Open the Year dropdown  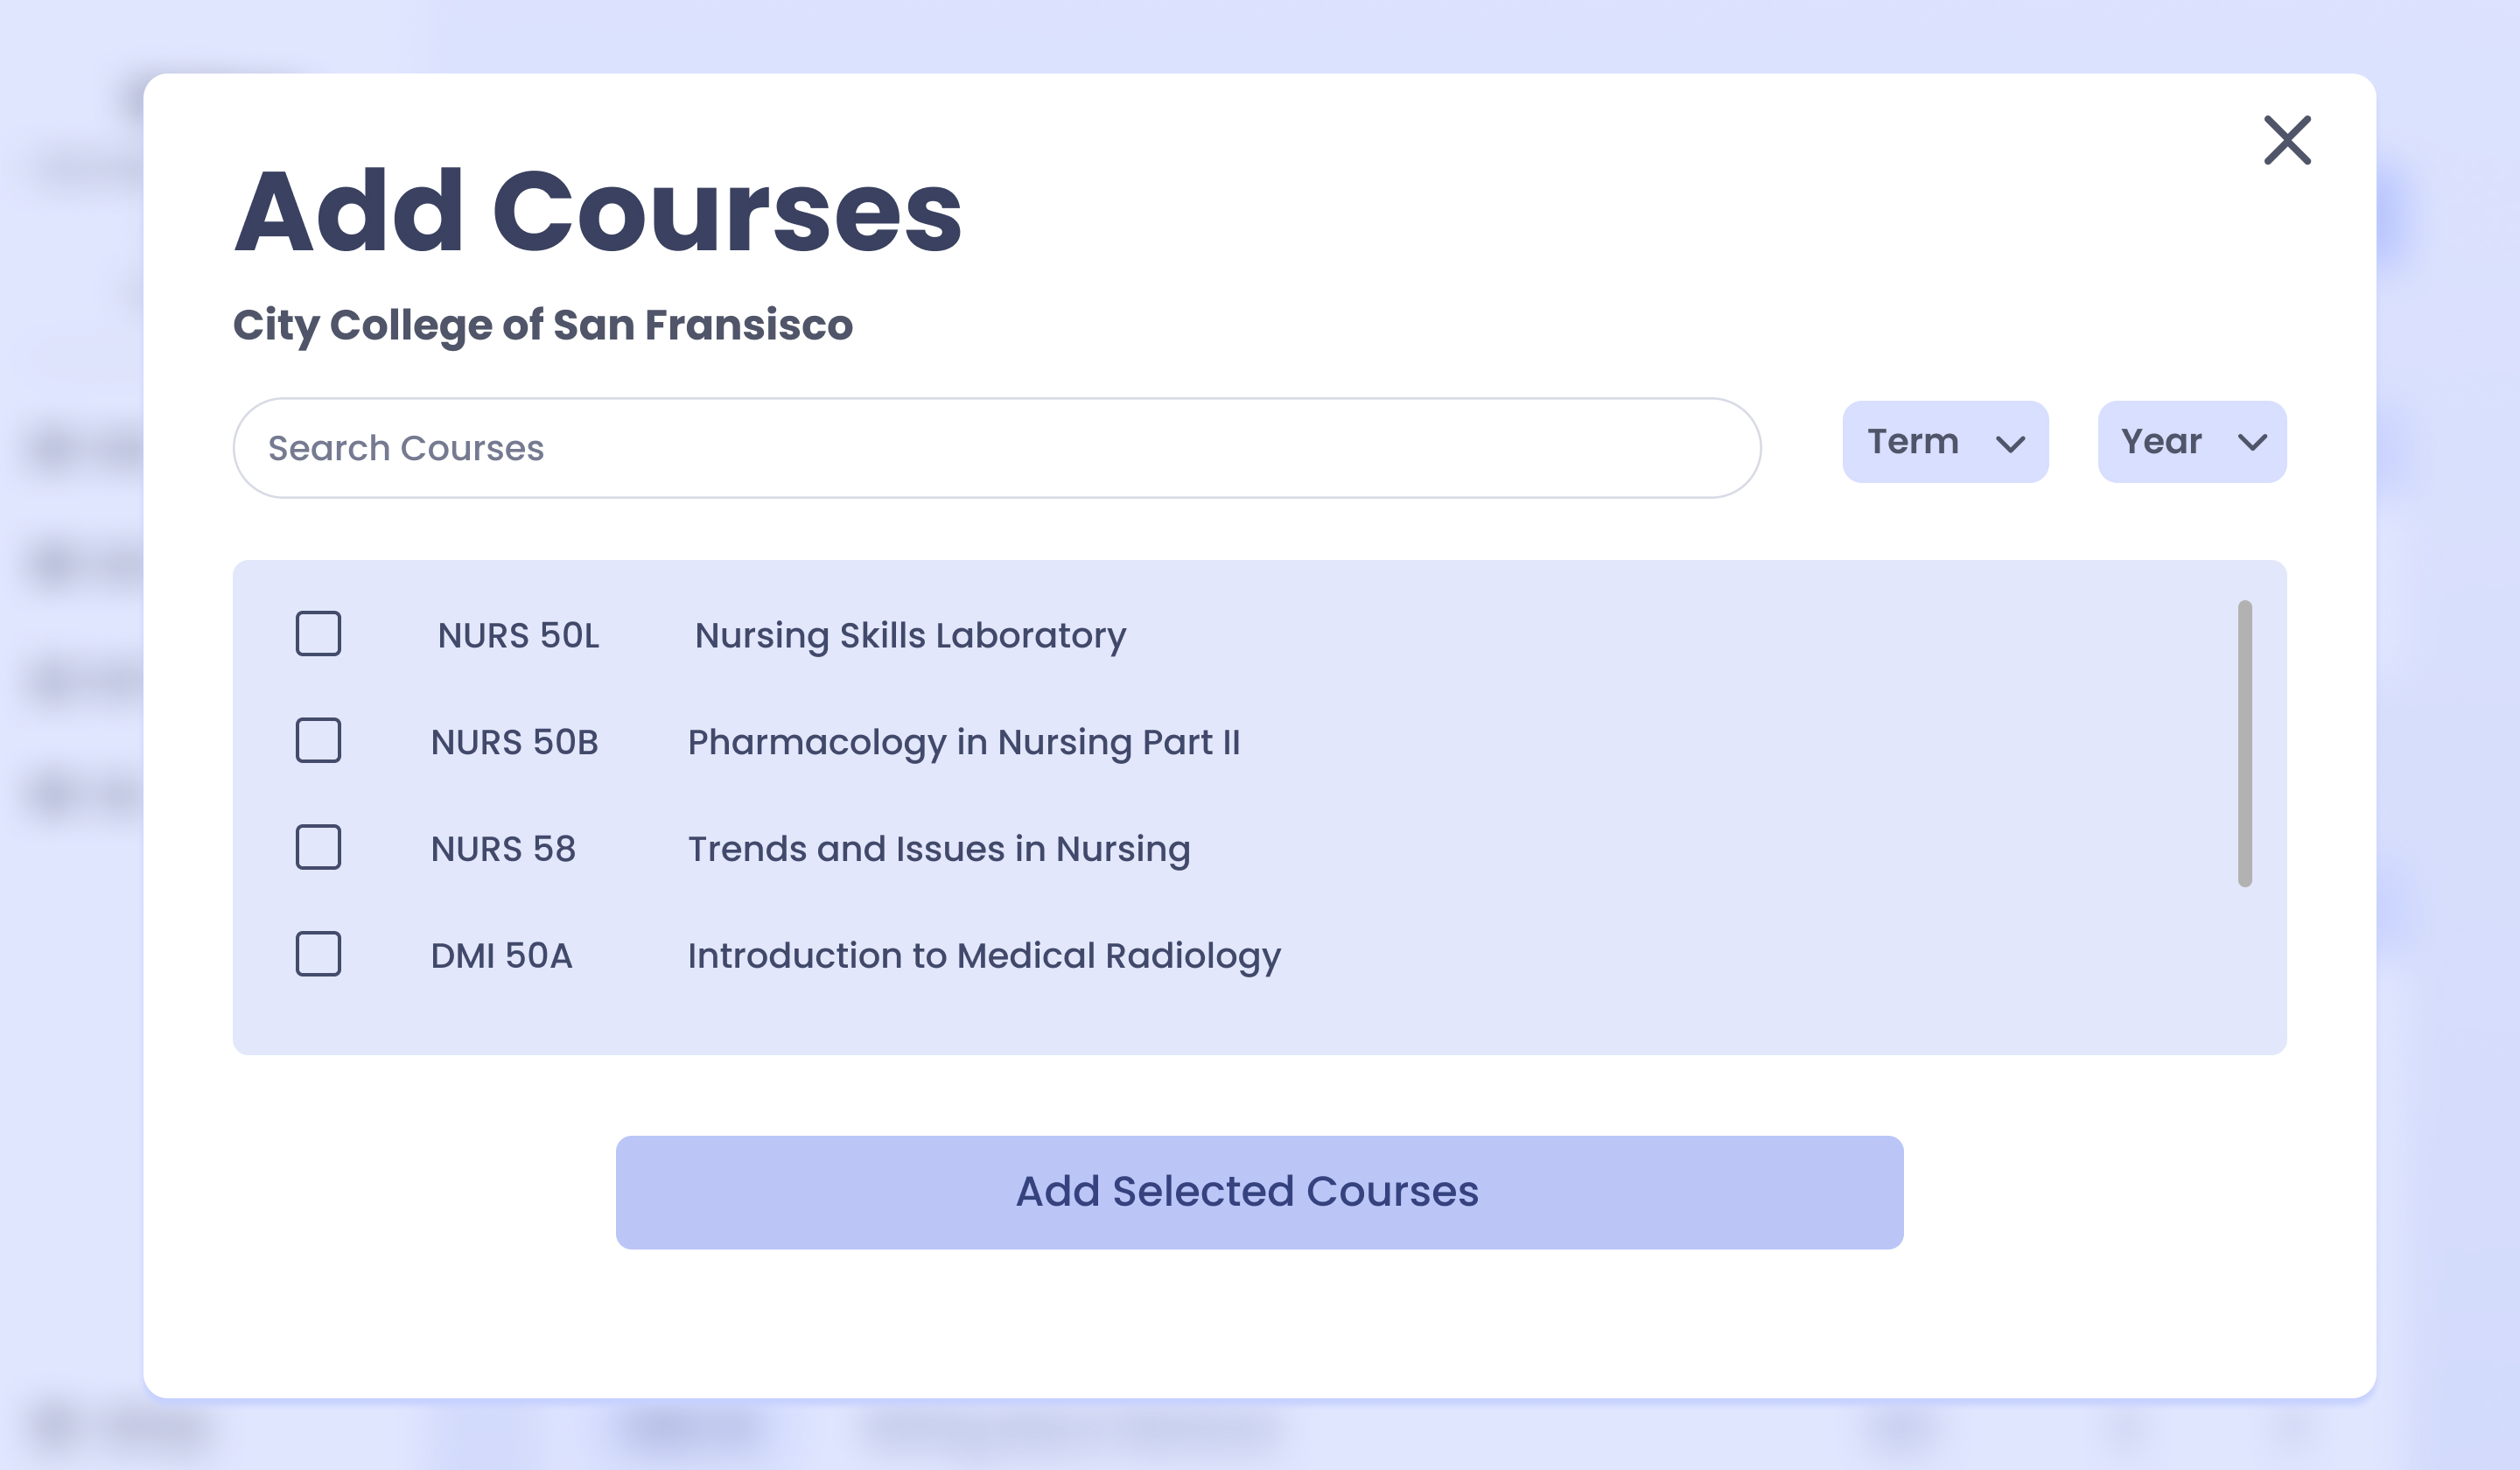(2191, 442)
